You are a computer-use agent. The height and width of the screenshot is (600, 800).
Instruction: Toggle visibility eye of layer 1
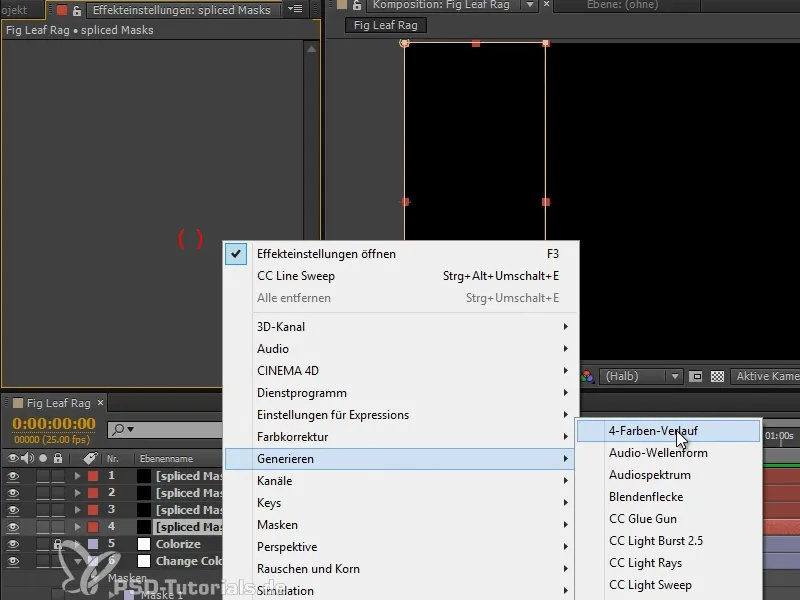(x=13, y=476)
